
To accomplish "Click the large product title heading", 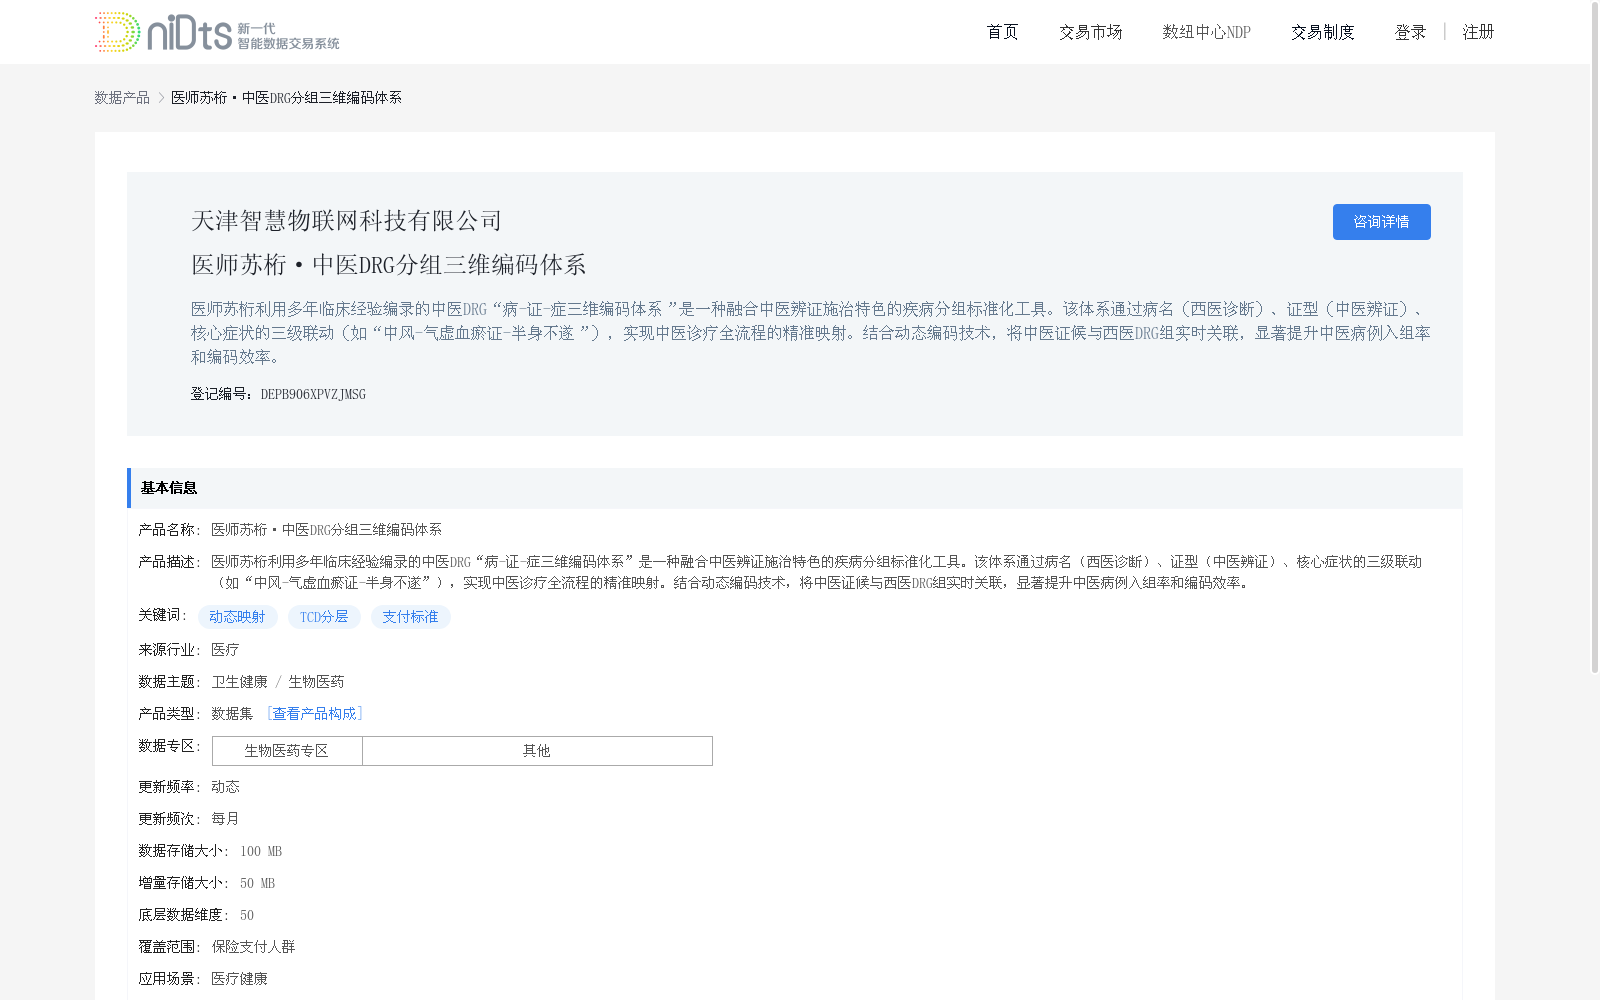I will (x=388, y=265).
